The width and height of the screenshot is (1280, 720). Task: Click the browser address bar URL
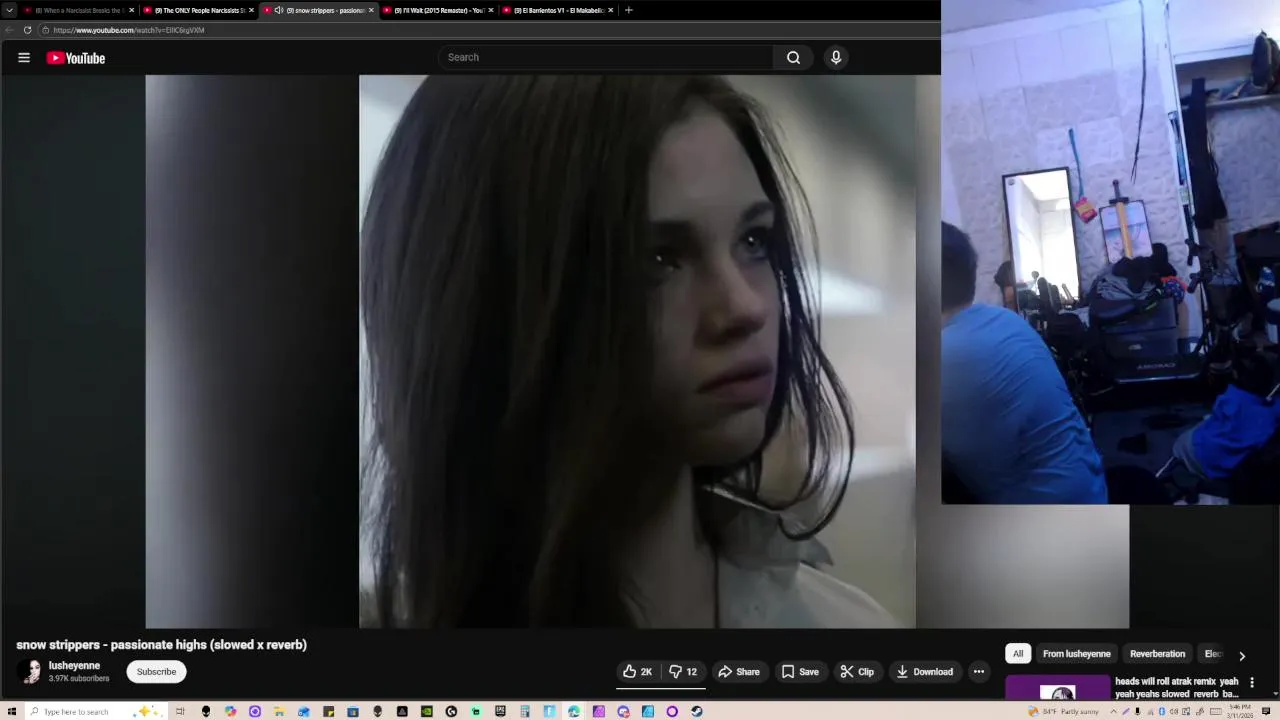tap(129, 30)
